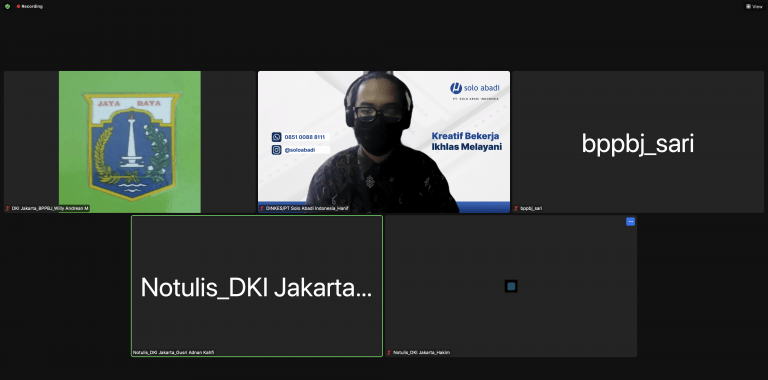Viewport: 768px width, 380px height.
Task: Select the active speaker Notulis_DKI Jakarta tile
Action: click(x=257, y=286)
